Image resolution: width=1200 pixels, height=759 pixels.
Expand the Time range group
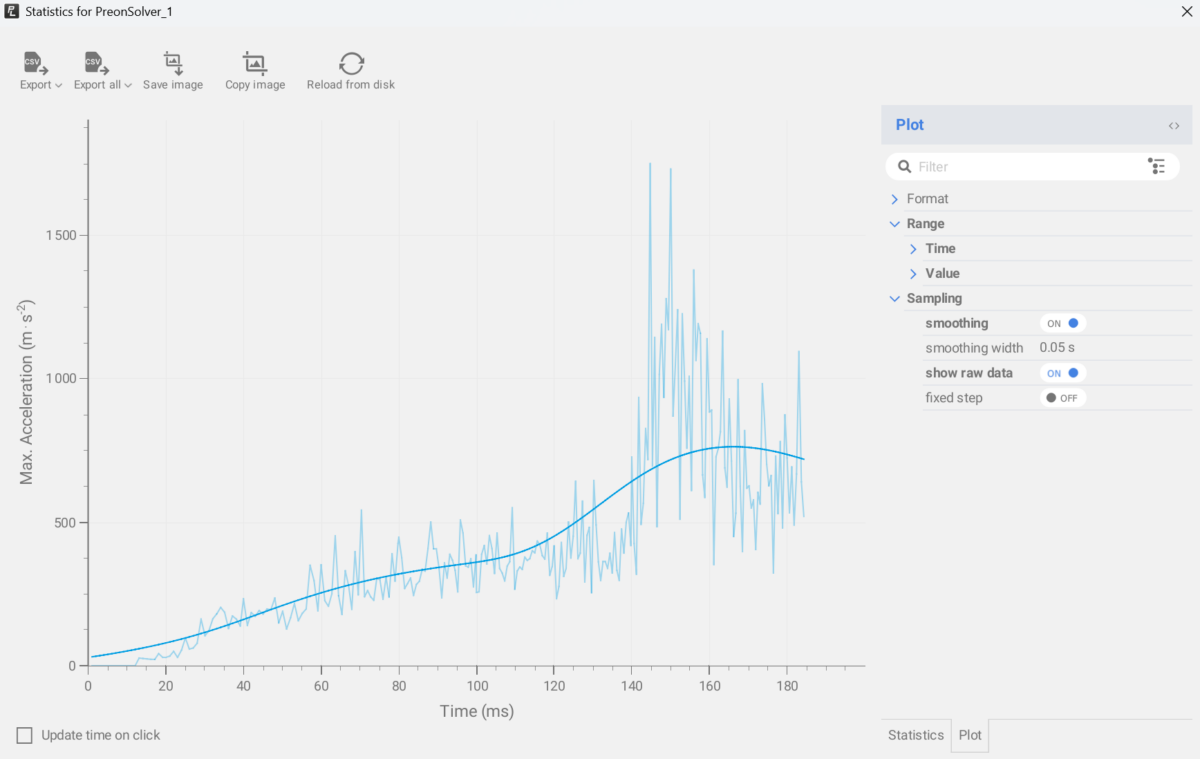(x=913, y=249)
